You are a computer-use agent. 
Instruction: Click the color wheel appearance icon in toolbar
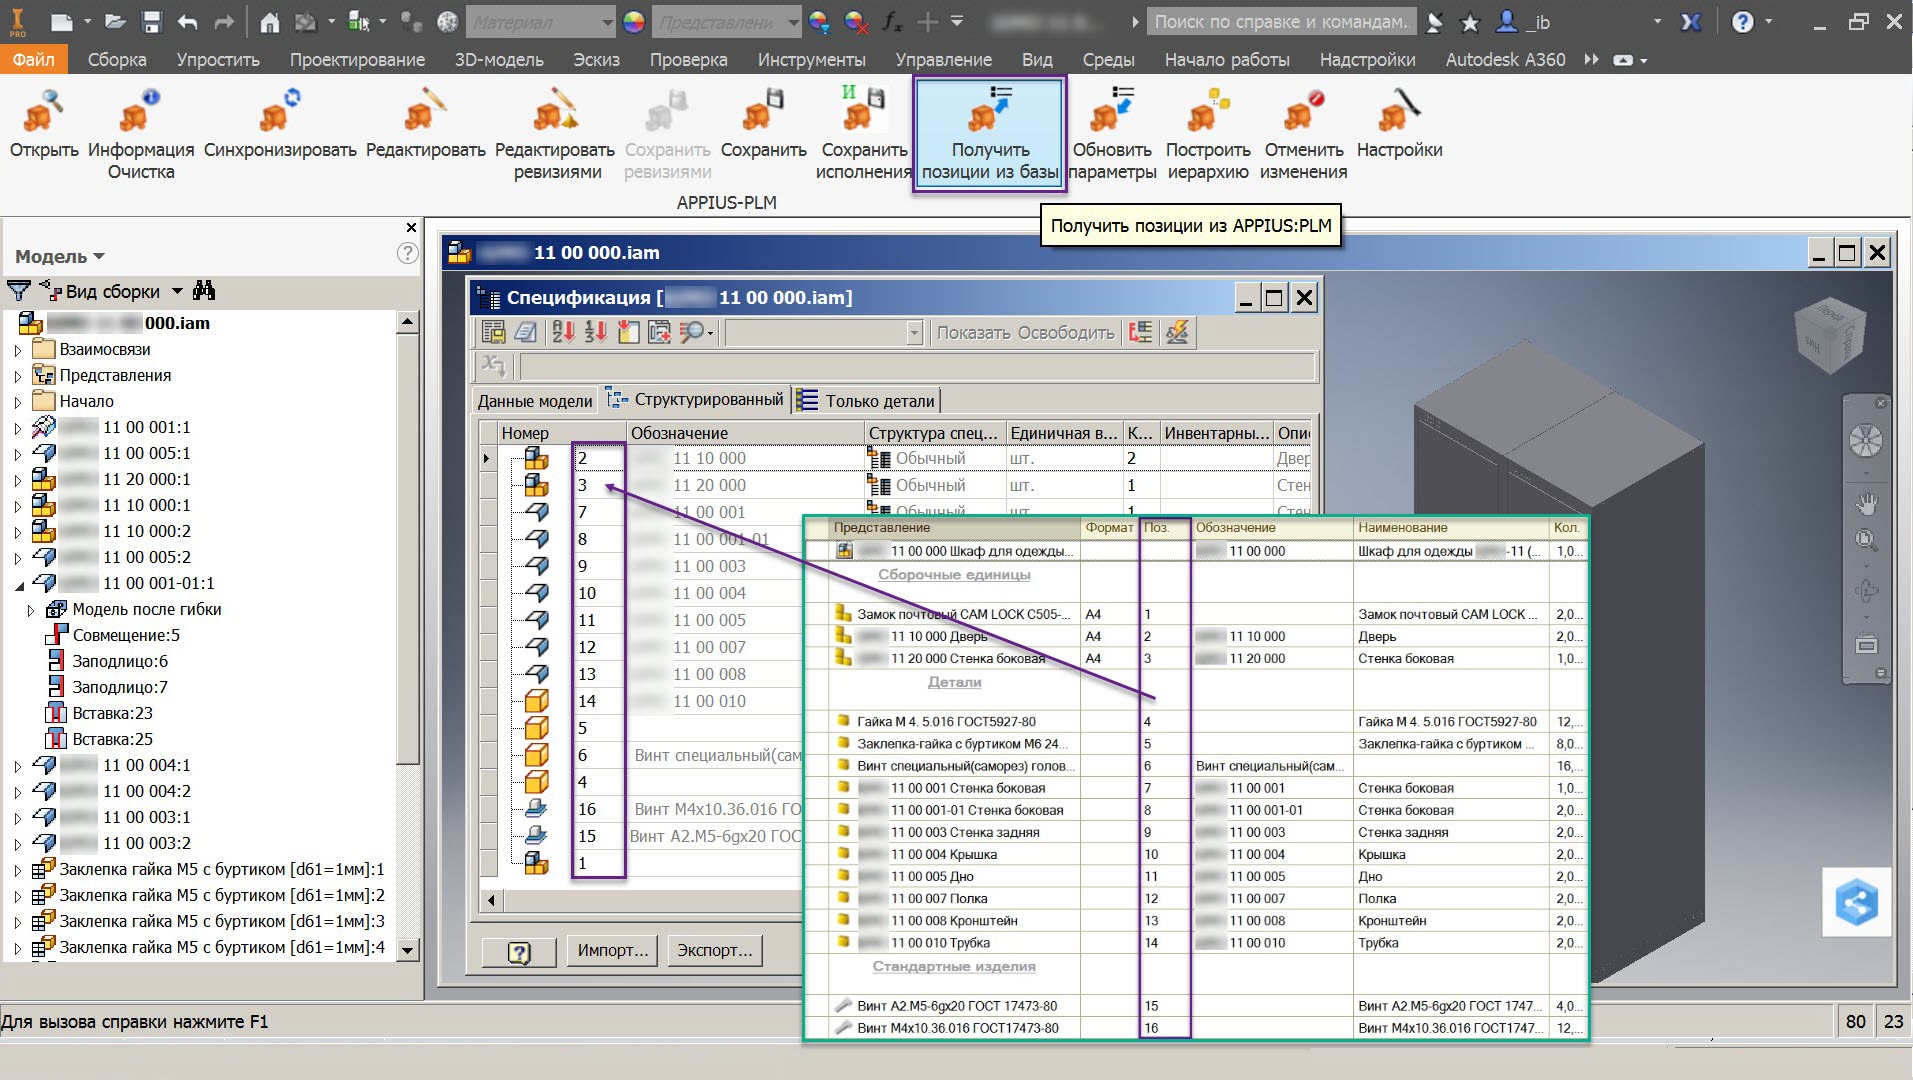[633, 22]
